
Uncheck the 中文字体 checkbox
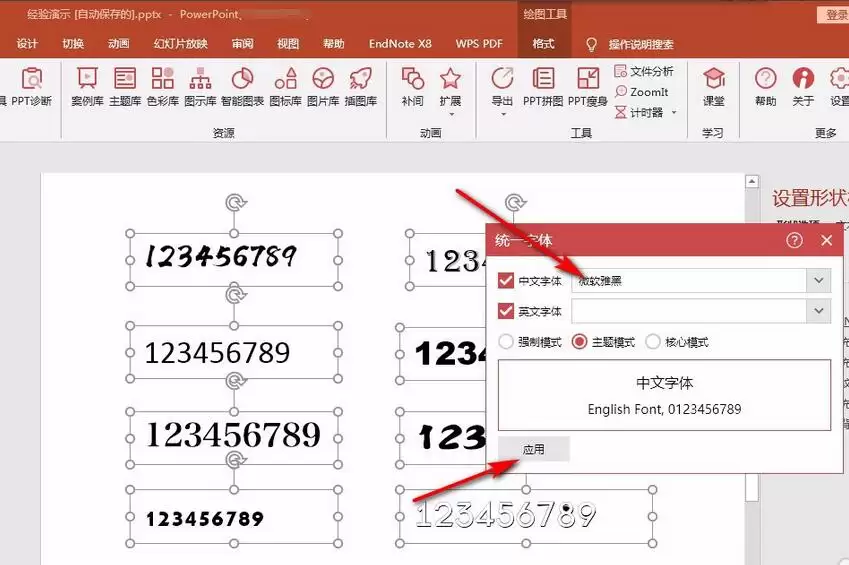(506, 281)
